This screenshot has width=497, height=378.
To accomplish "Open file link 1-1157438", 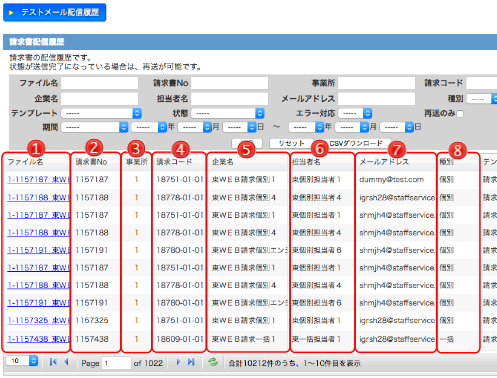I will pos(38,339).
